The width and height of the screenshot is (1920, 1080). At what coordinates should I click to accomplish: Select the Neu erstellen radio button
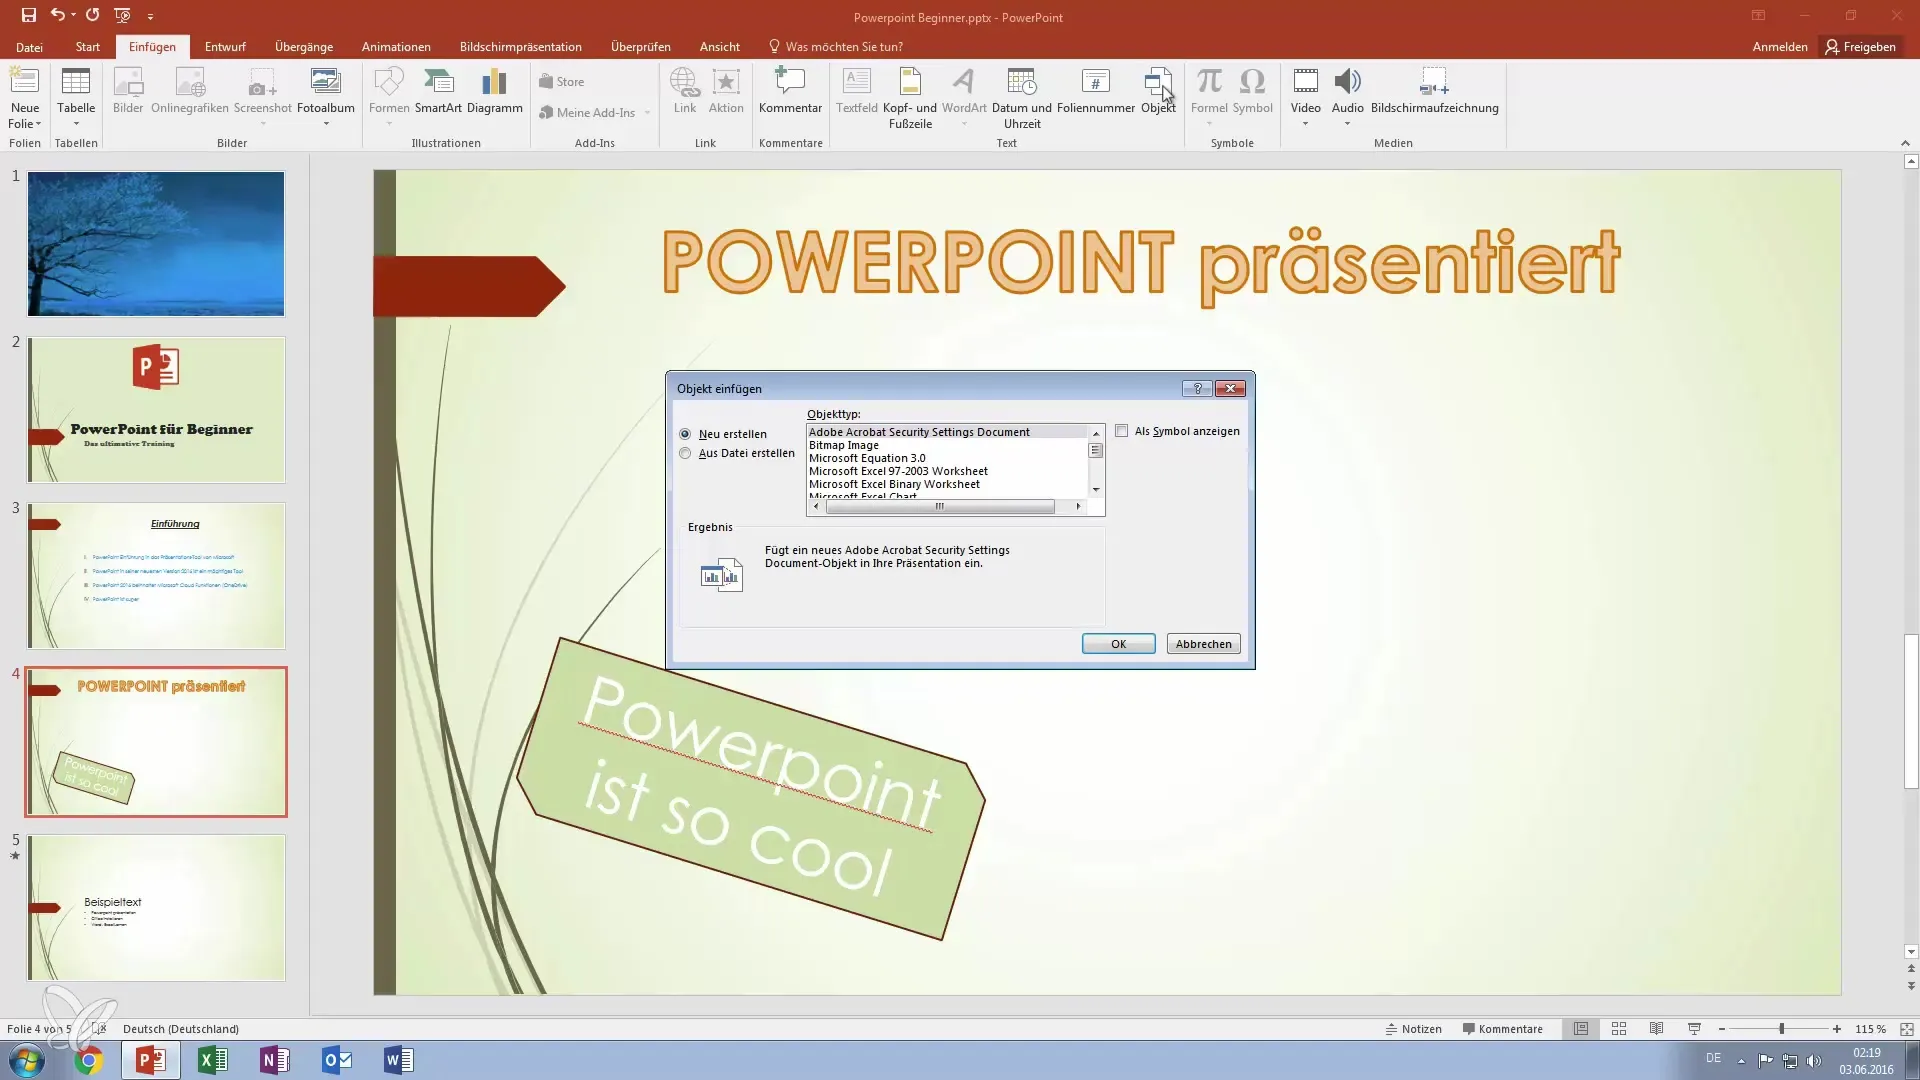pos(685,434)
